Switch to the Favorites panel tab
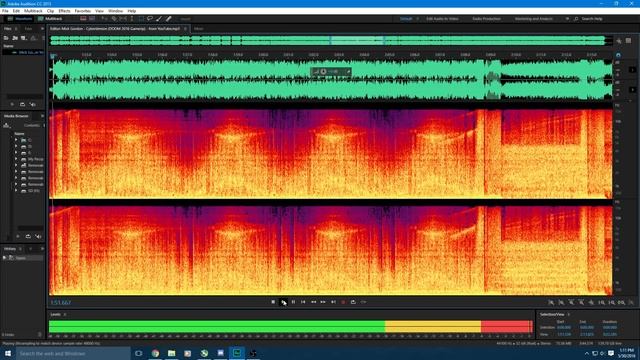 pyautogui.click(x=28, y=29)
